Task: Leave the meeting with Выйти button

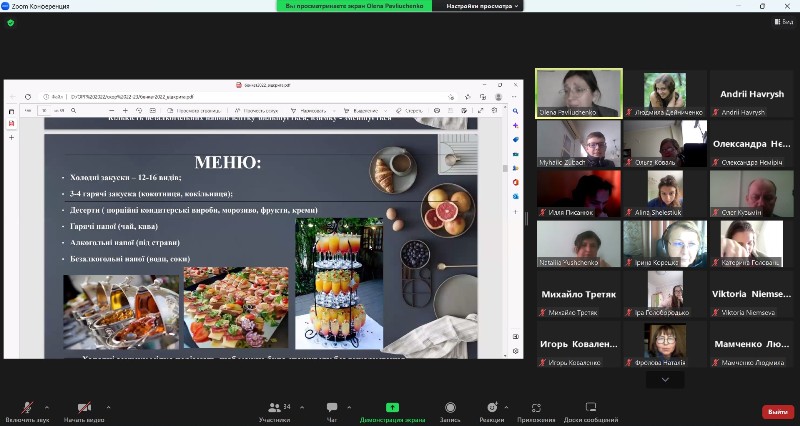Action: coord(778,411)
